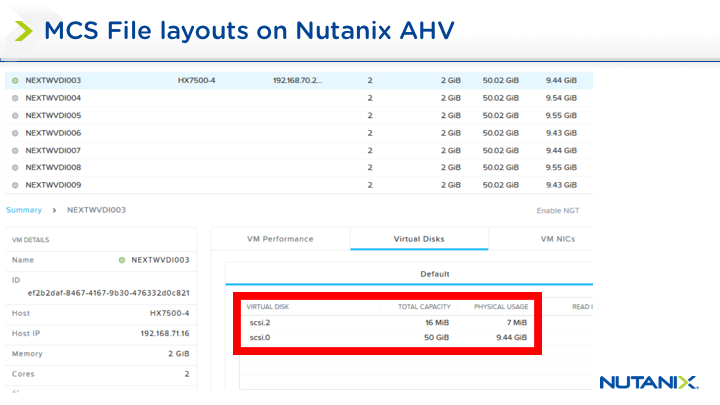Viewport: 720px width, 405px height.
Task: Click the 50 GiB capacity value
Action: 436,338
